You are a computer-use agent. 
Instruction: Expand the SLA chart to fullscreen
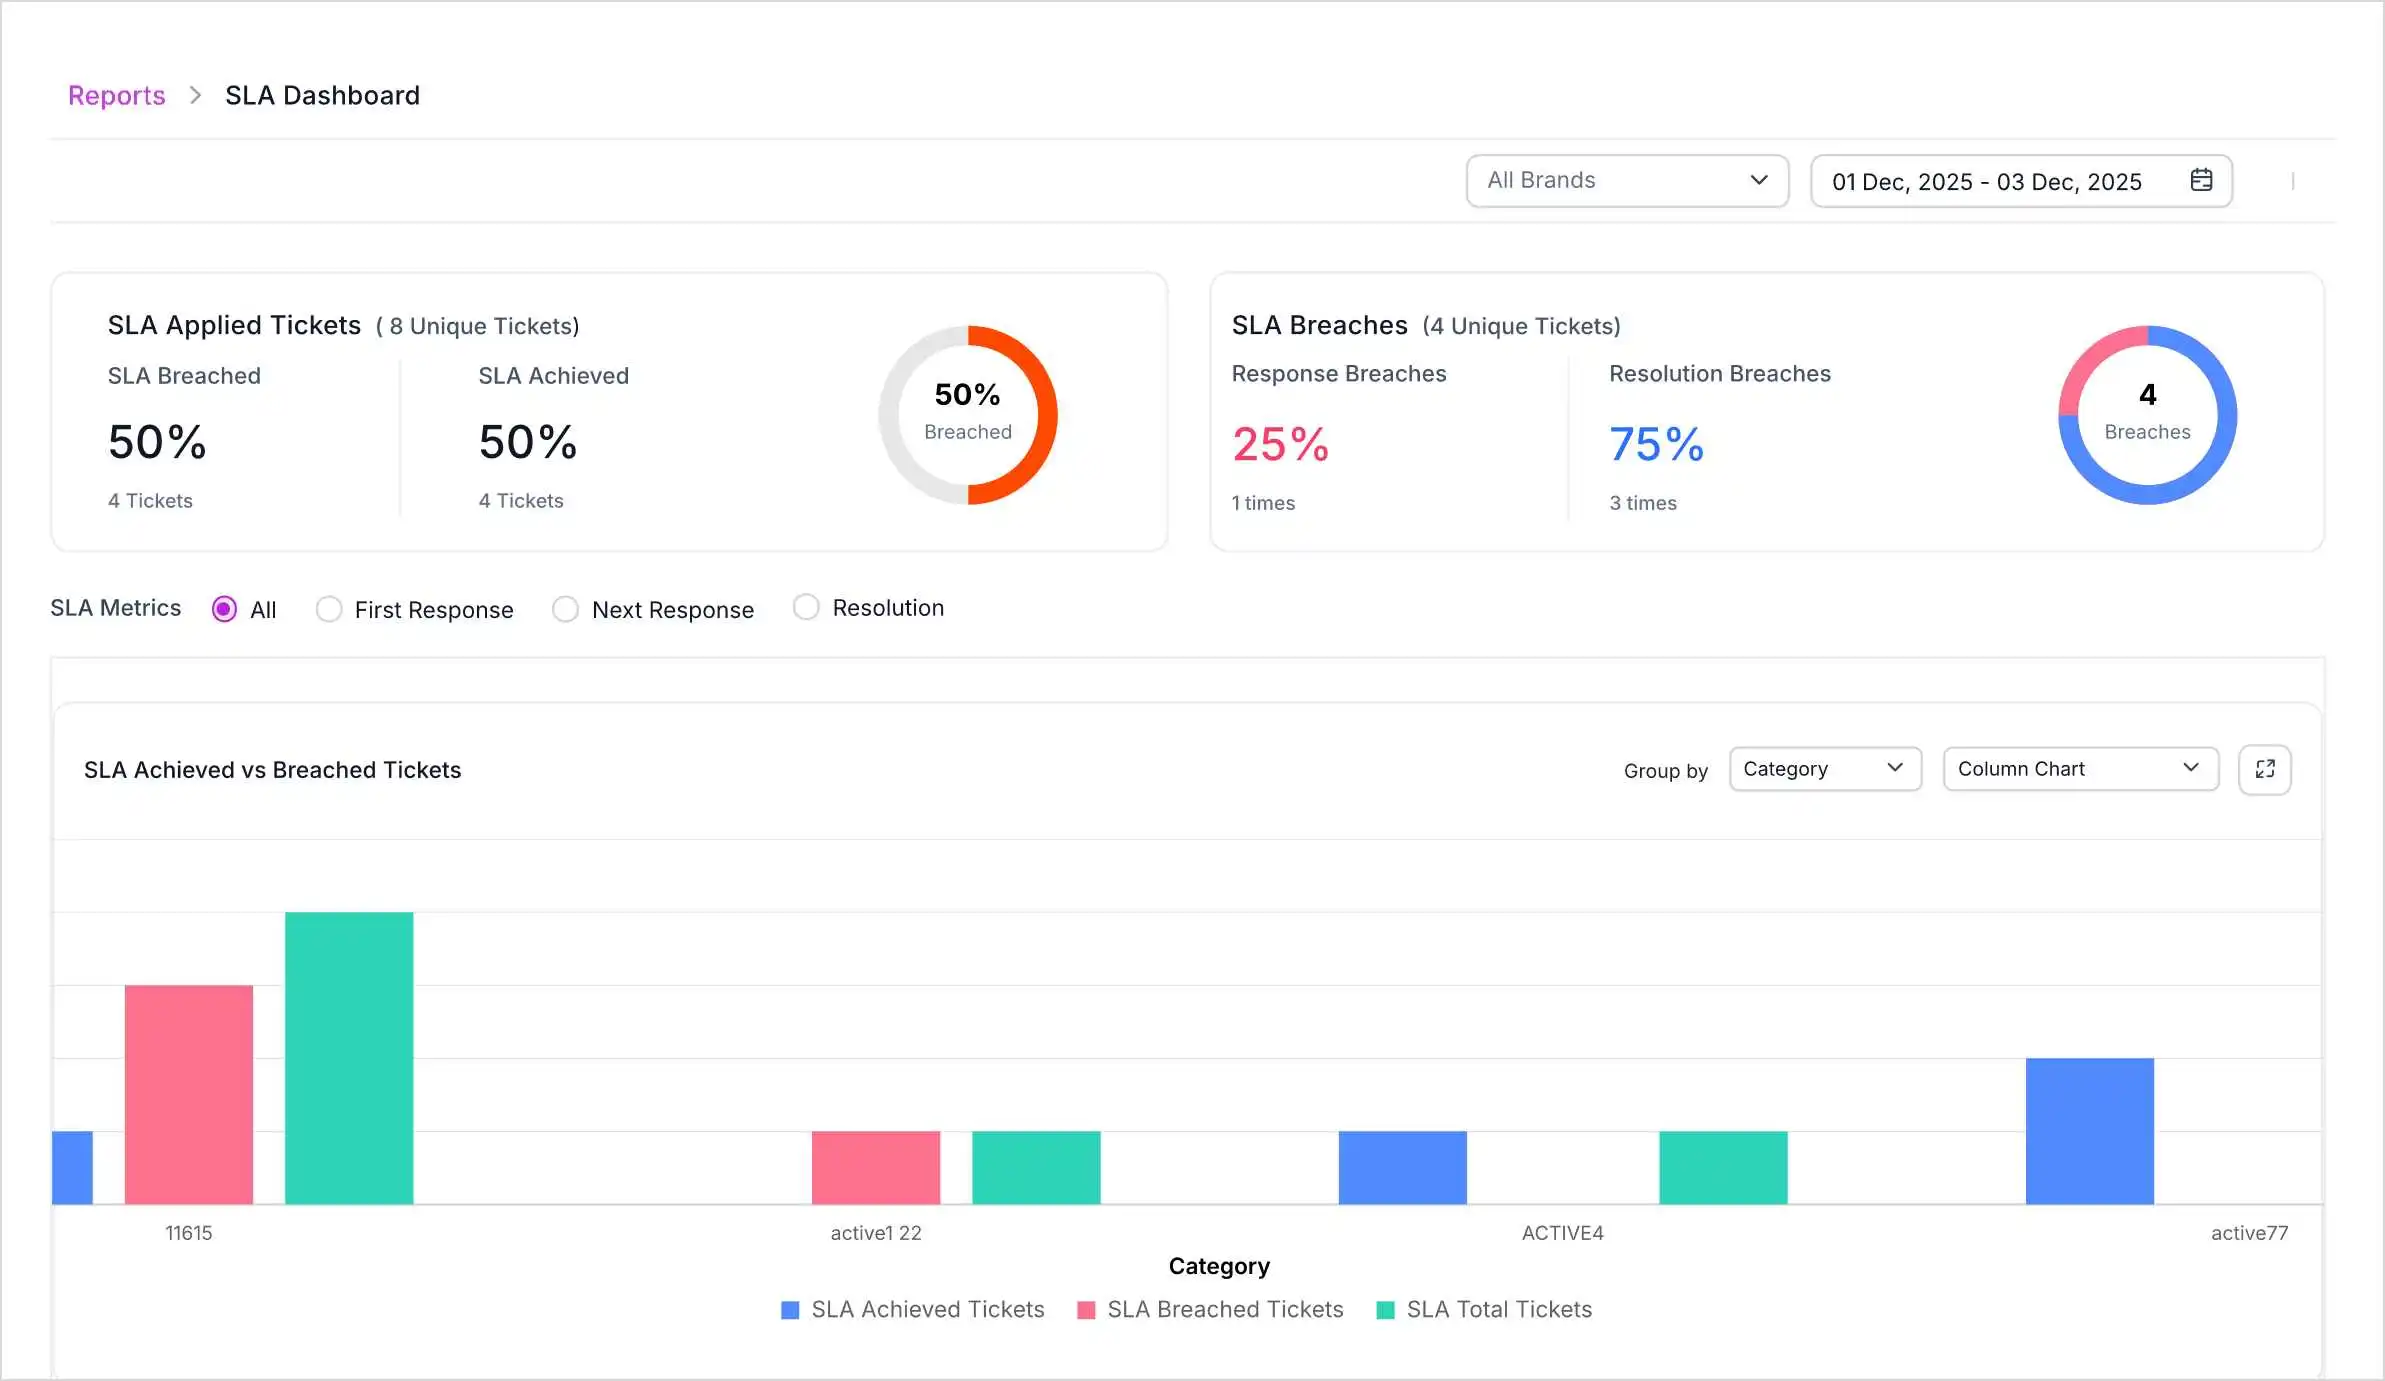[2265, 769]
